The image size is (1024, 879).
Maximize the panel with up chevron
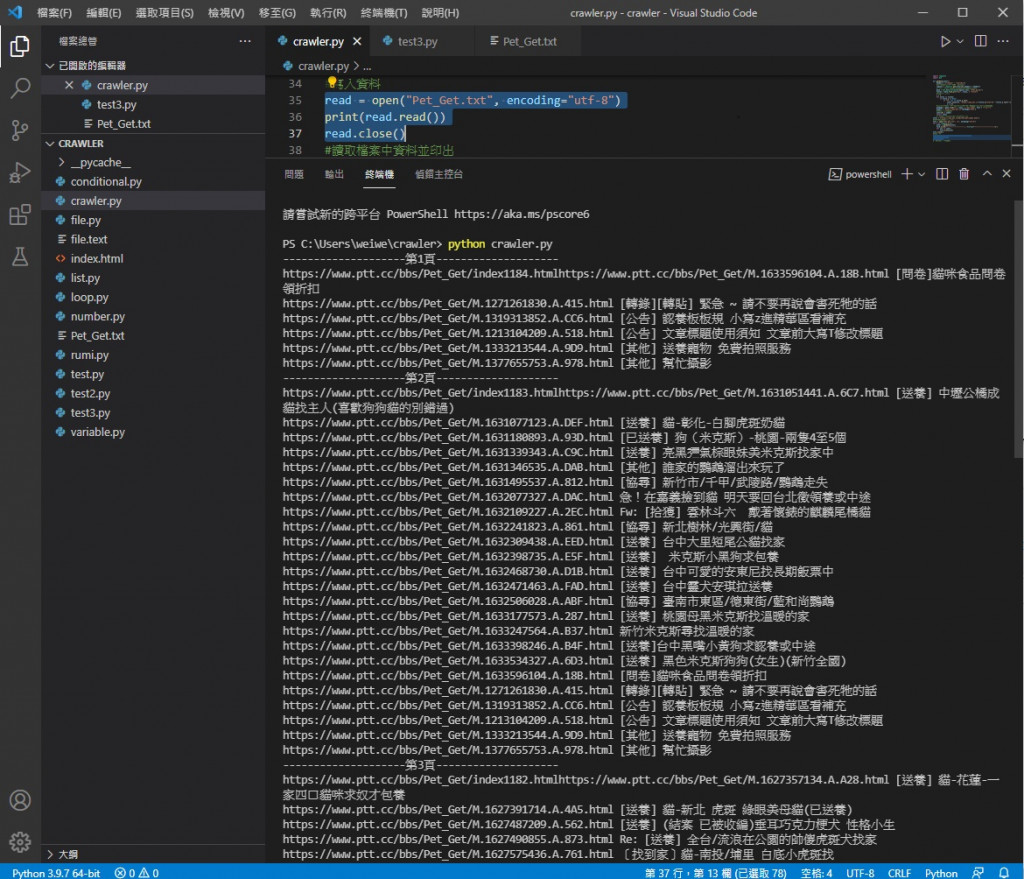(x=987, y=174)
